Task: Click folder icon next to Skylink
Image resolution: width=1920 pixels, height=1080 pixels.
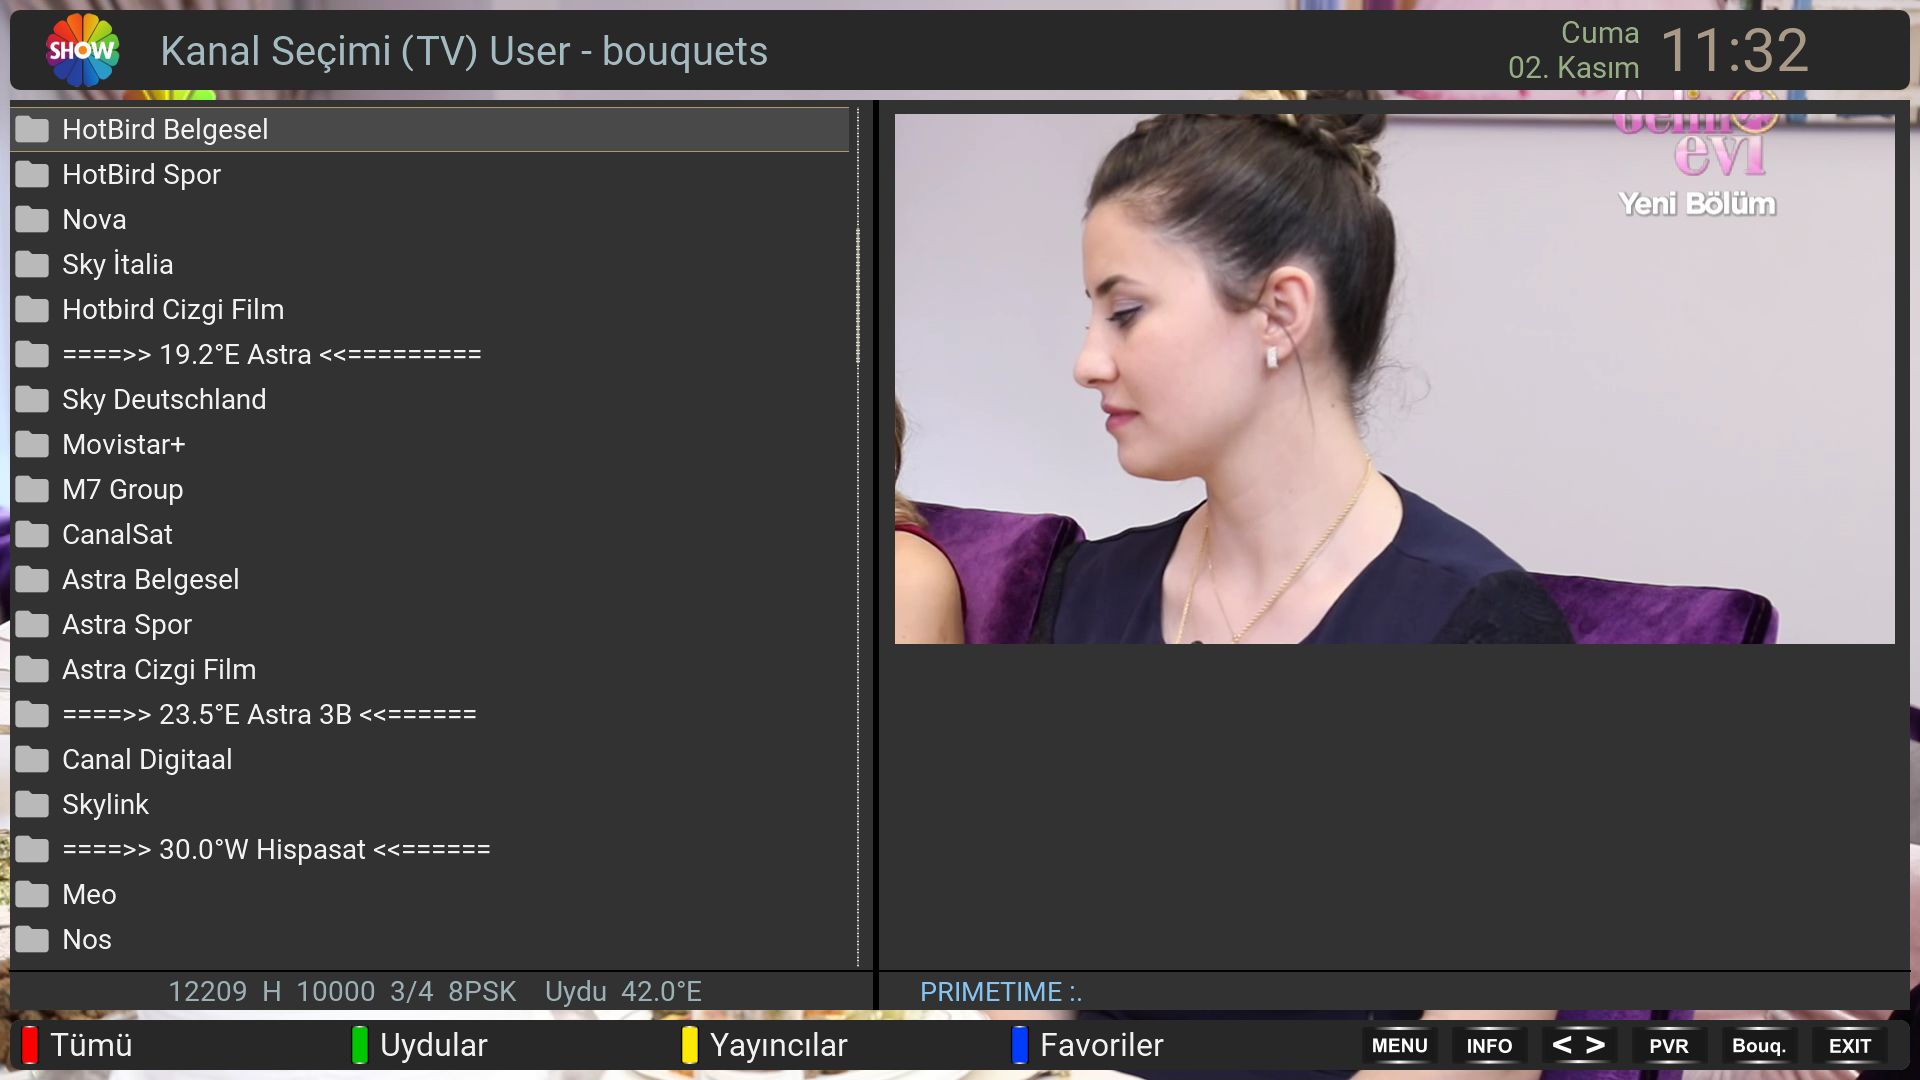Action: (x=32, y=804)
